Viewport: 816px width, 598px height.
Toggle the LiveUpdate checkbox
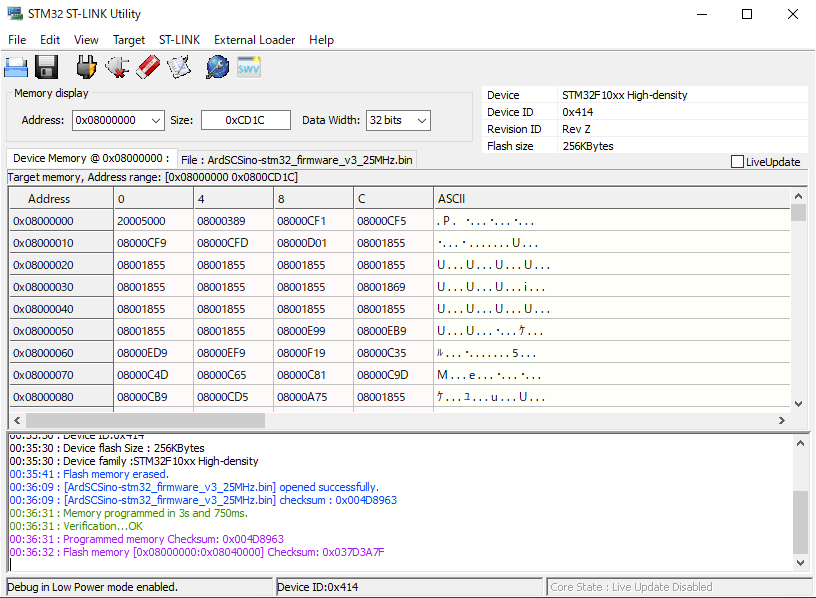coord(737,162)
